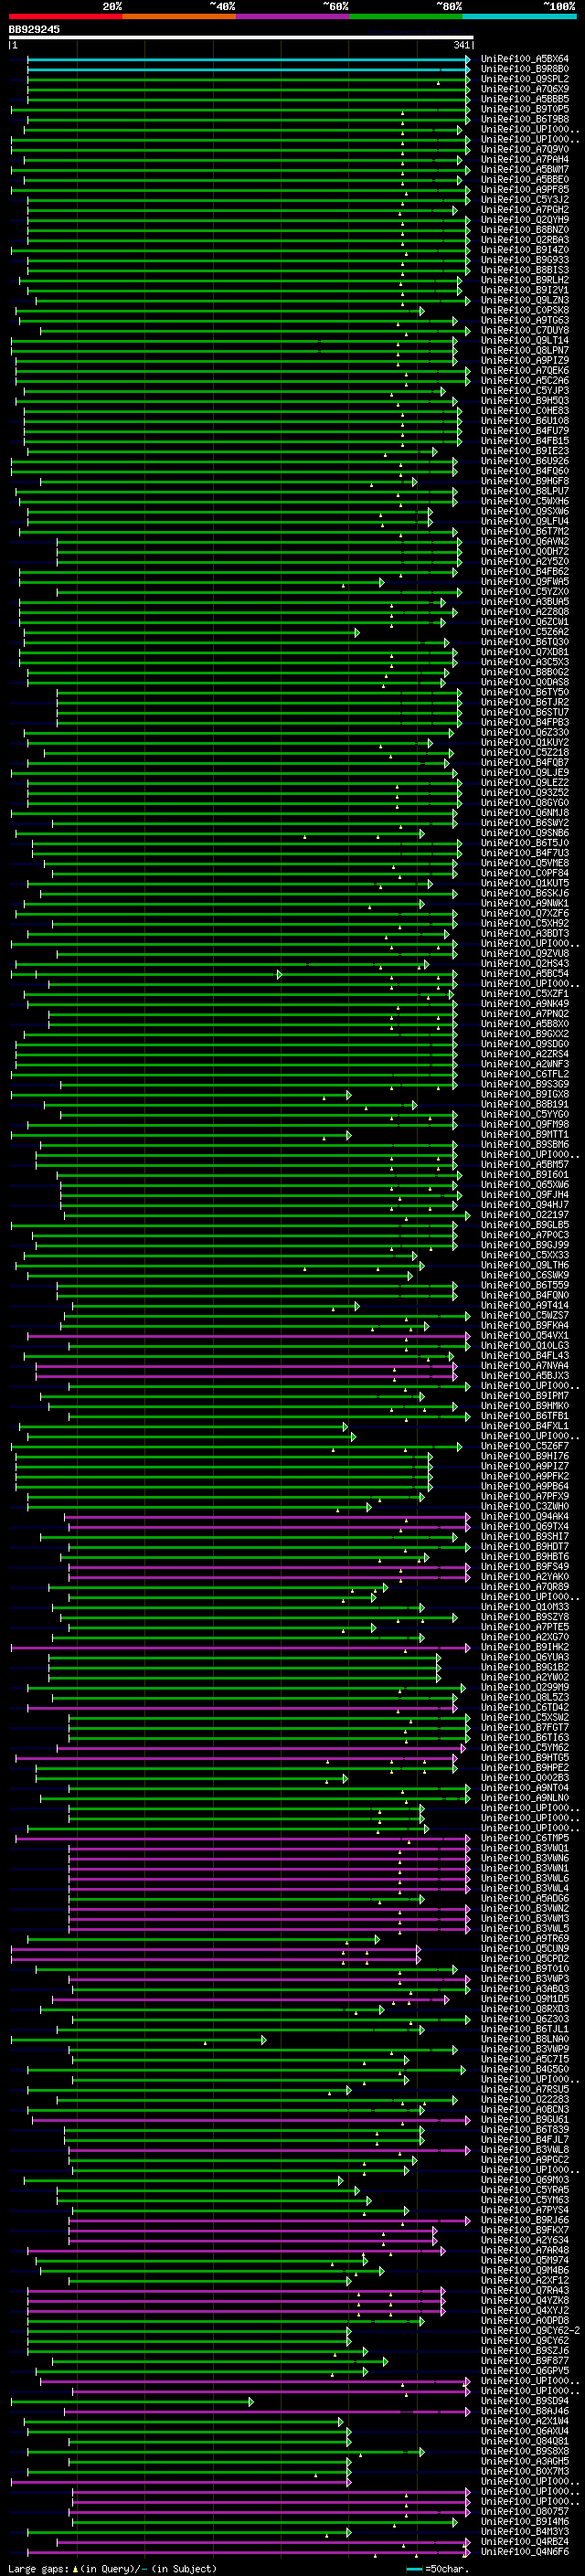Click UniRef100_Q2QYH9 hit
585x2576 pixels.
(x=525, y=220)
